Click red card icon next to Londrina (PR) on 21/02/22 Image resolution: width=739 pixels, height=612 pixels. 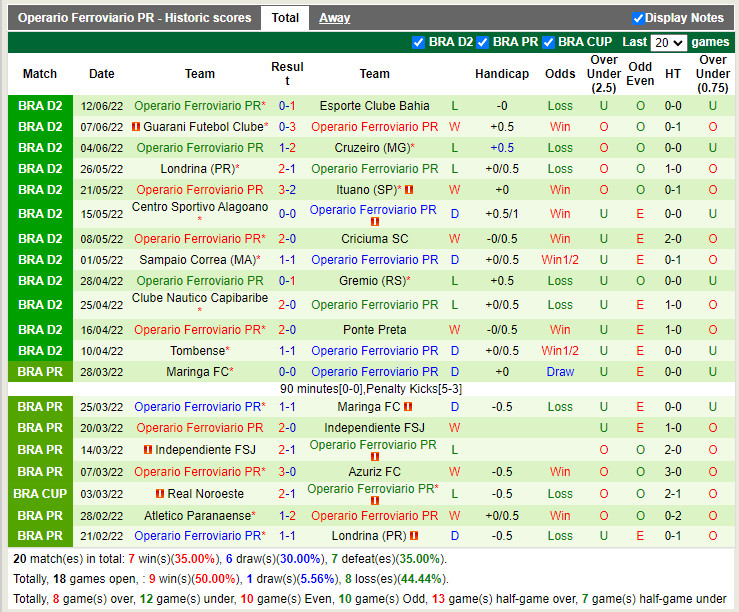pos(412,536)
